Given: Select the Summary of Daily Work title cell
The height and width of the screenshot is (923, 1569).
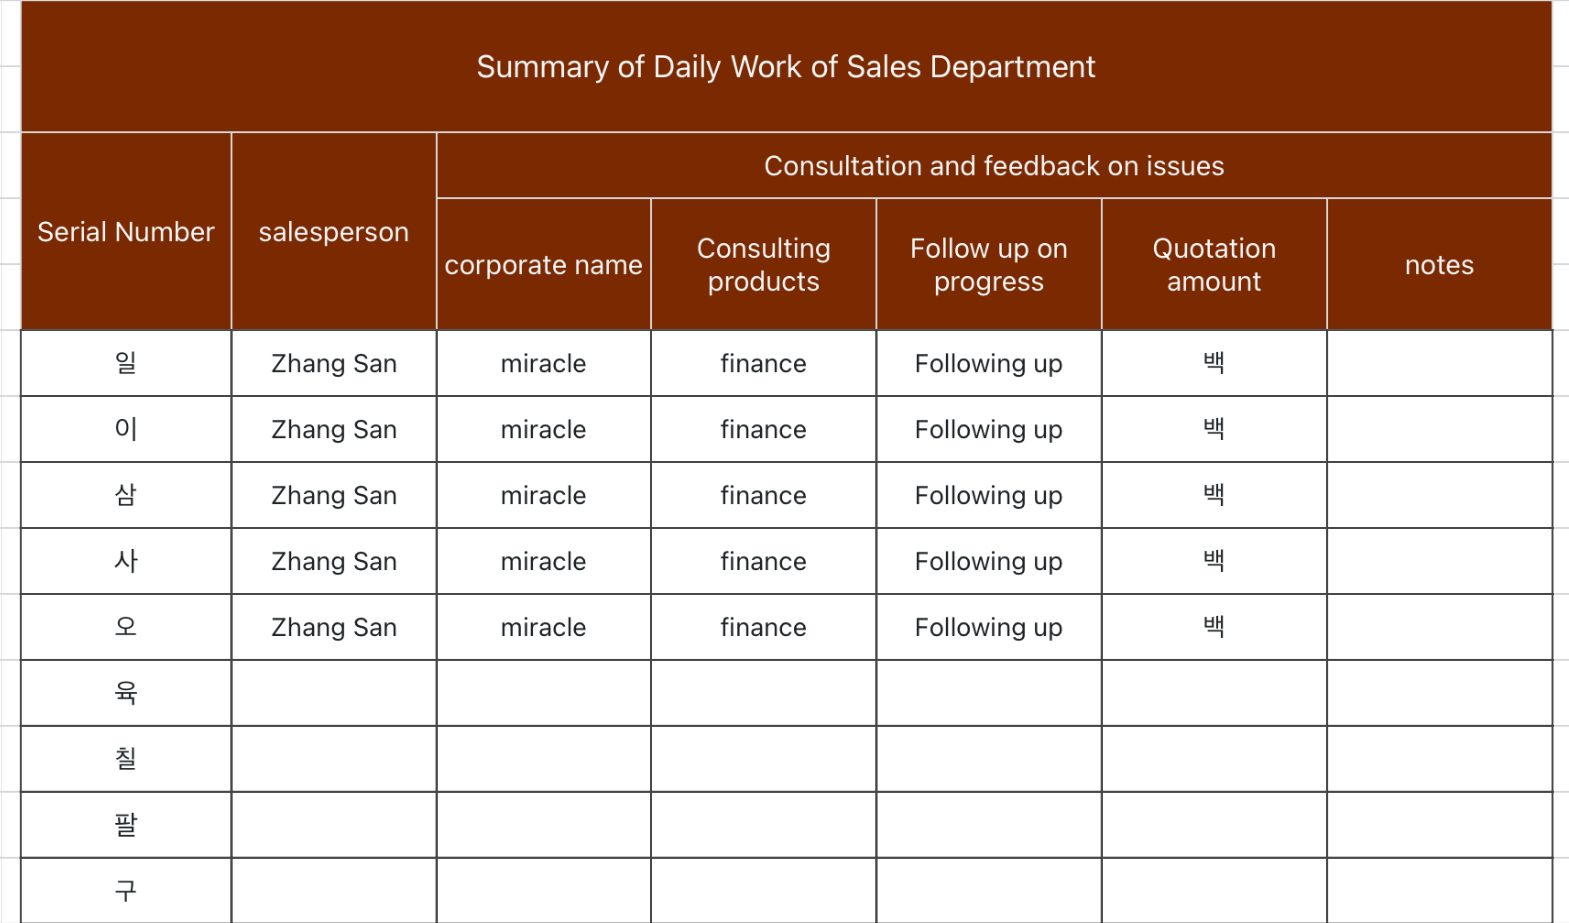Looking at the screenshot, I should tap(786, 67).
